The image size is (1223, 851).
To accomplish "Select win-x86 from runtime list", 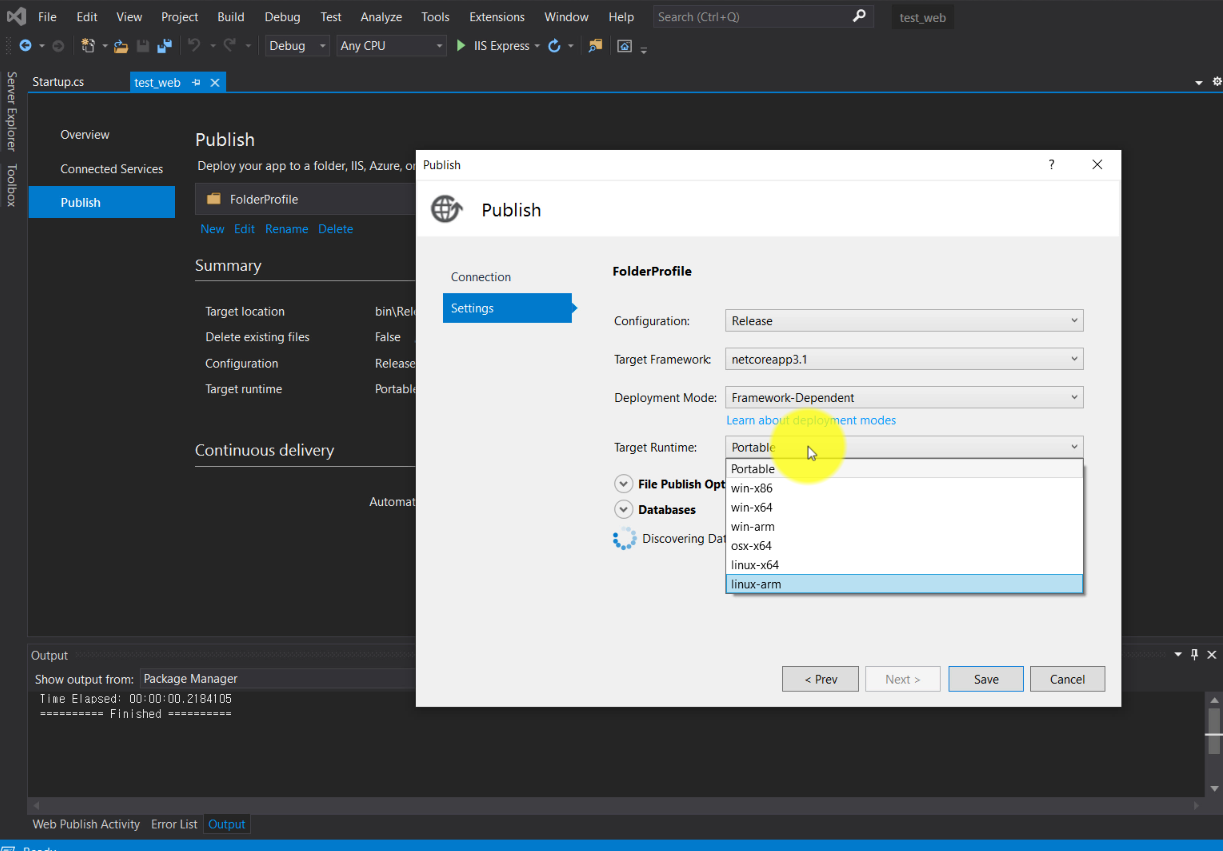I will click(x=904, y=488).
